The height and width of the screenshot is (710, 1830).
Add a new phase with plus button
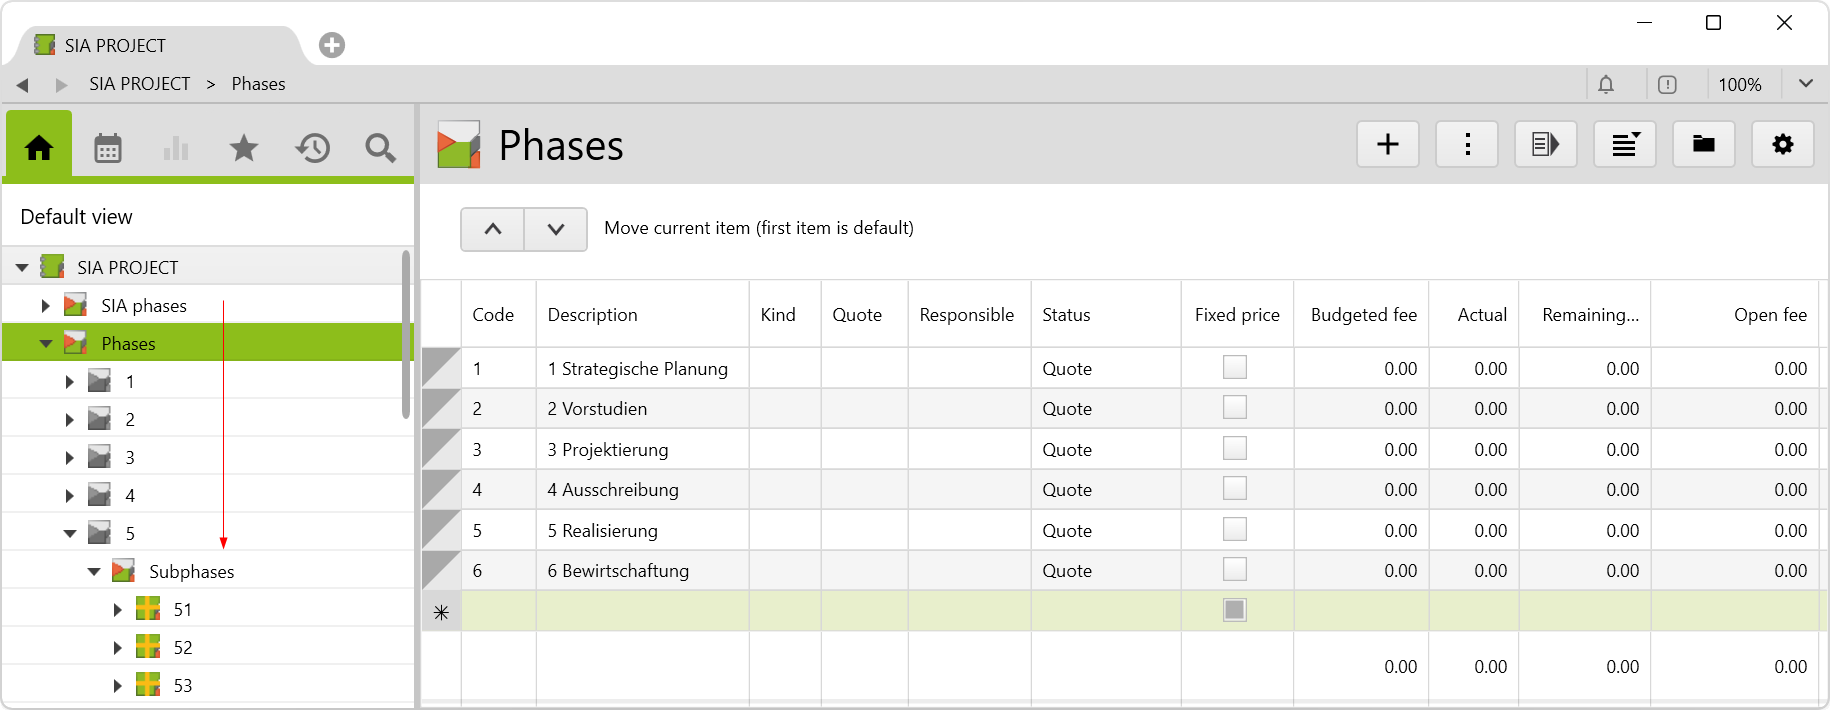[1387, 144]
